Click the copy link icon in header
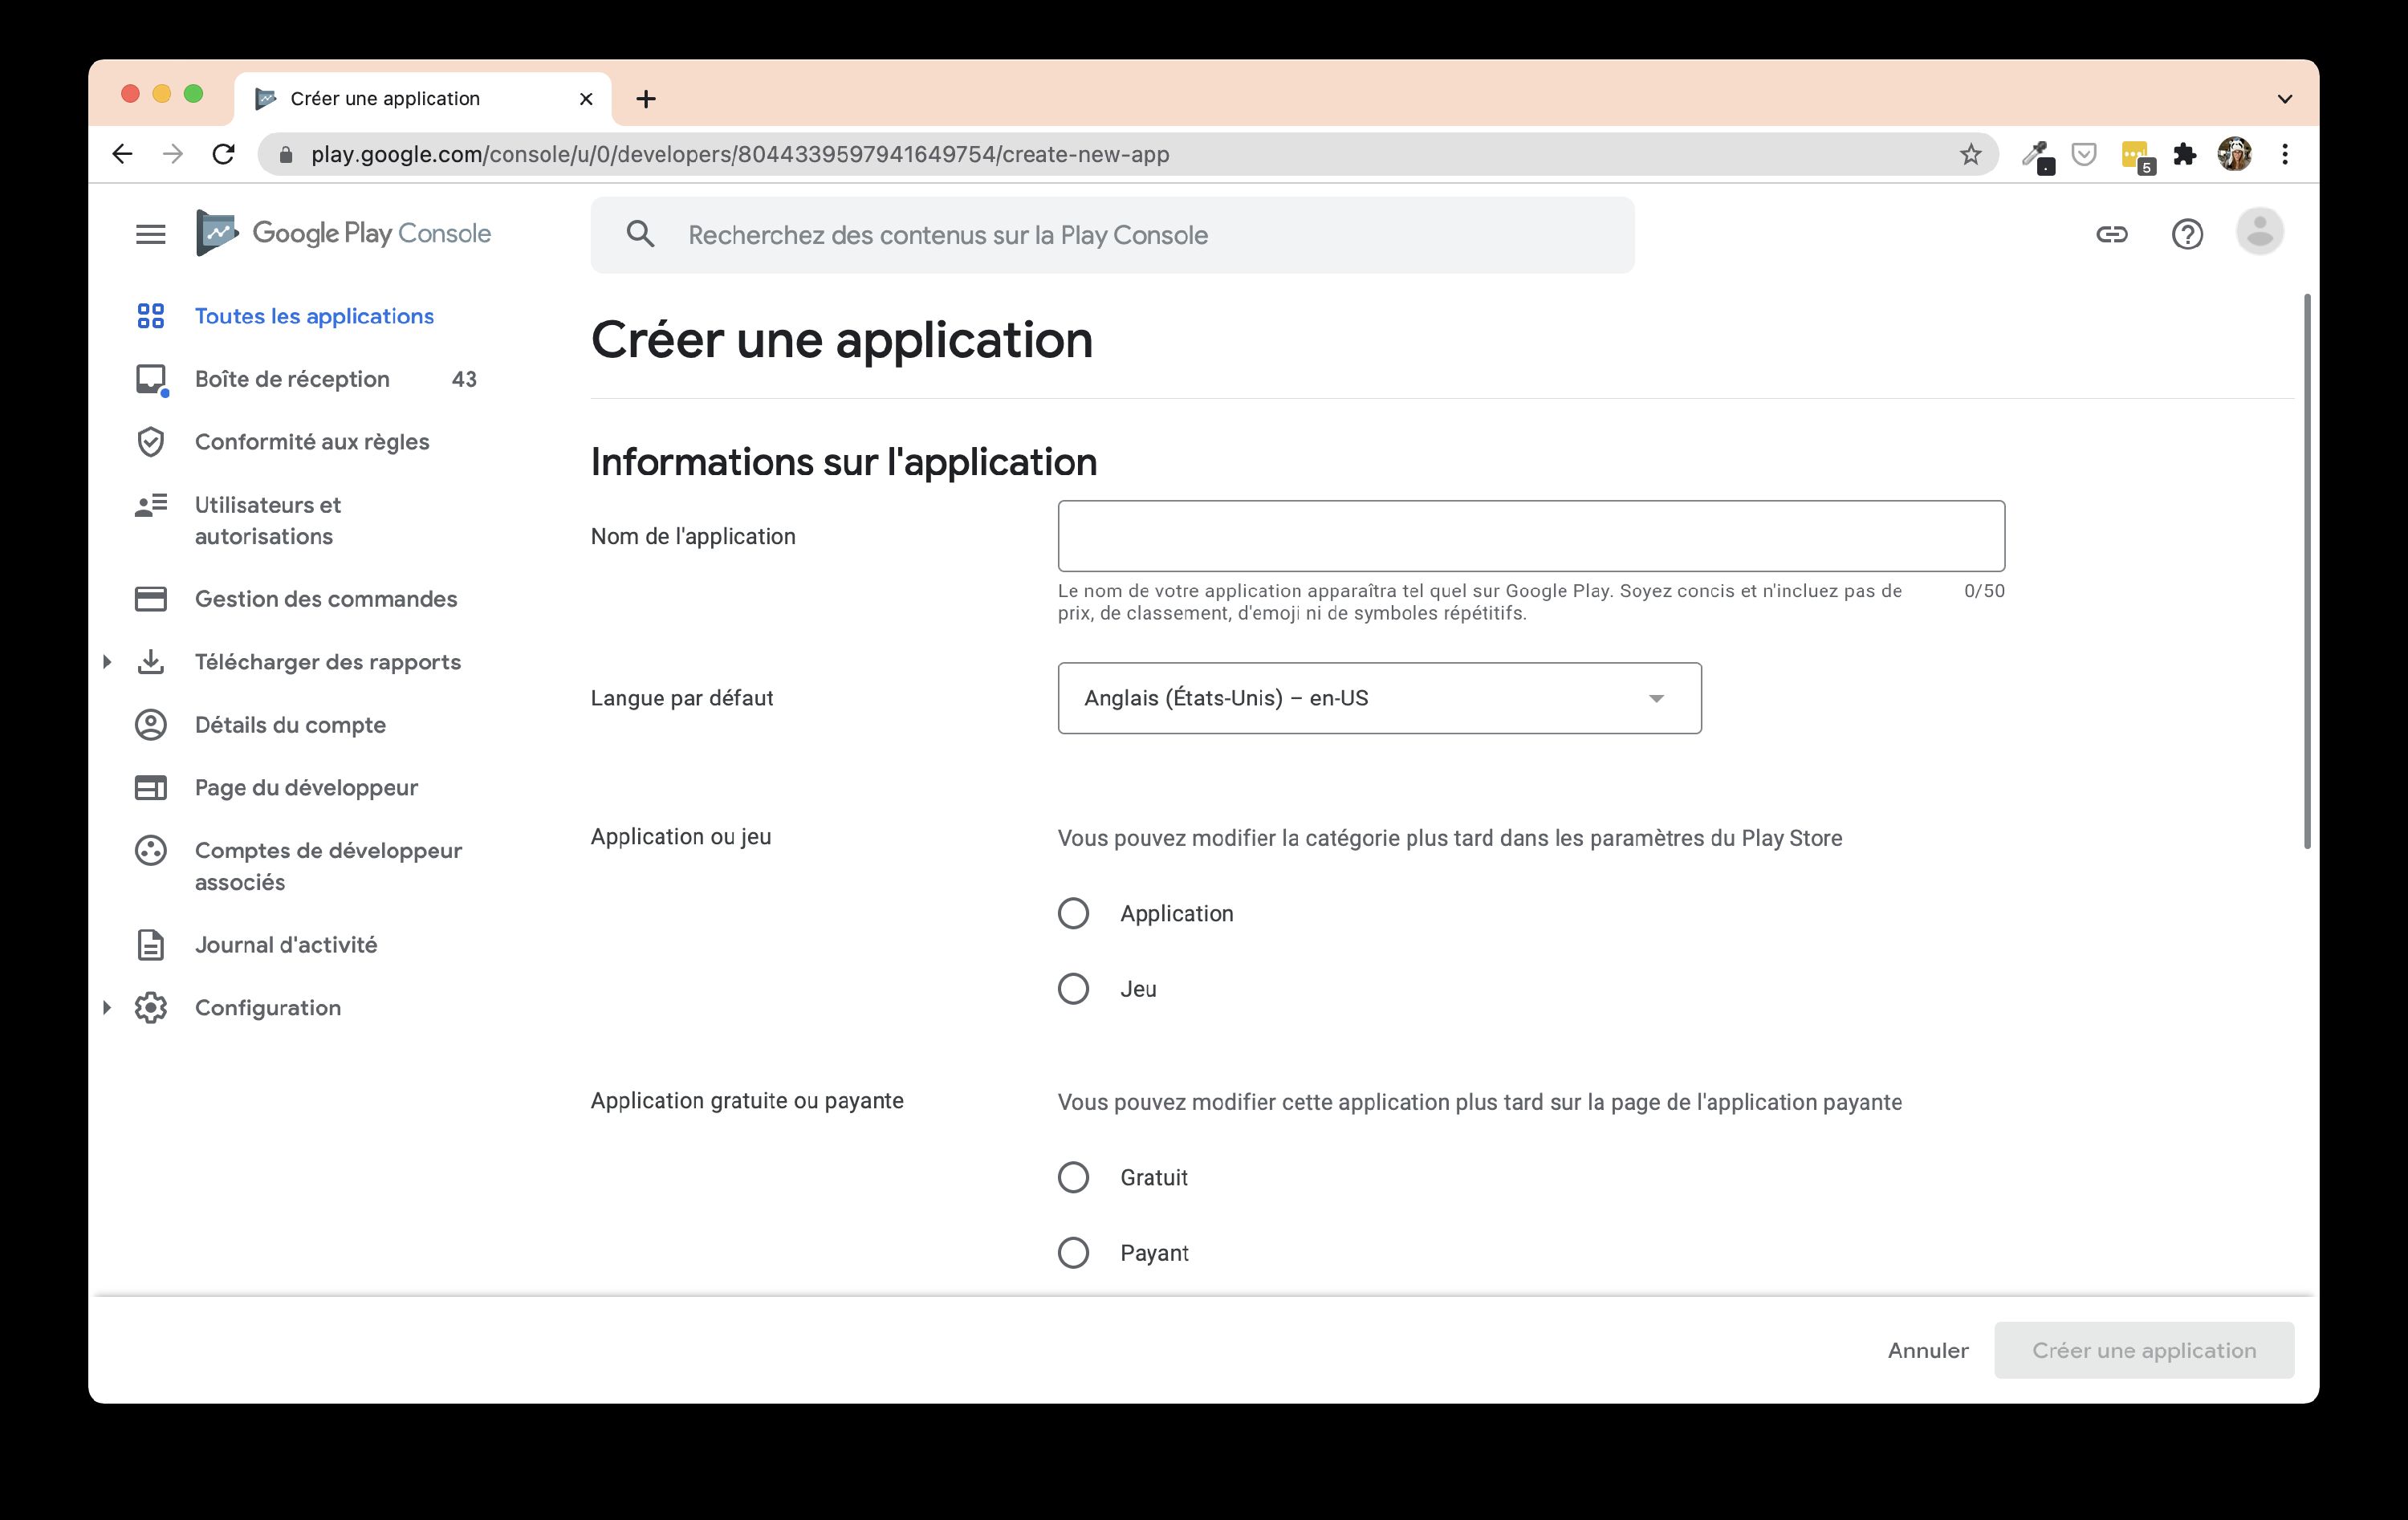Screen dimensions: 2408x1520 coord(2111,234)
